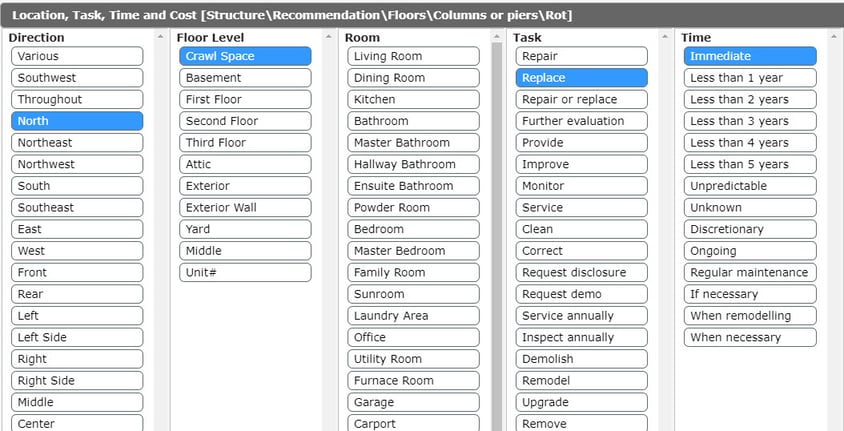Click scroll-up arrow in the Direction column
This screenshot has height=431, width=844.
(x=161, y=37)
